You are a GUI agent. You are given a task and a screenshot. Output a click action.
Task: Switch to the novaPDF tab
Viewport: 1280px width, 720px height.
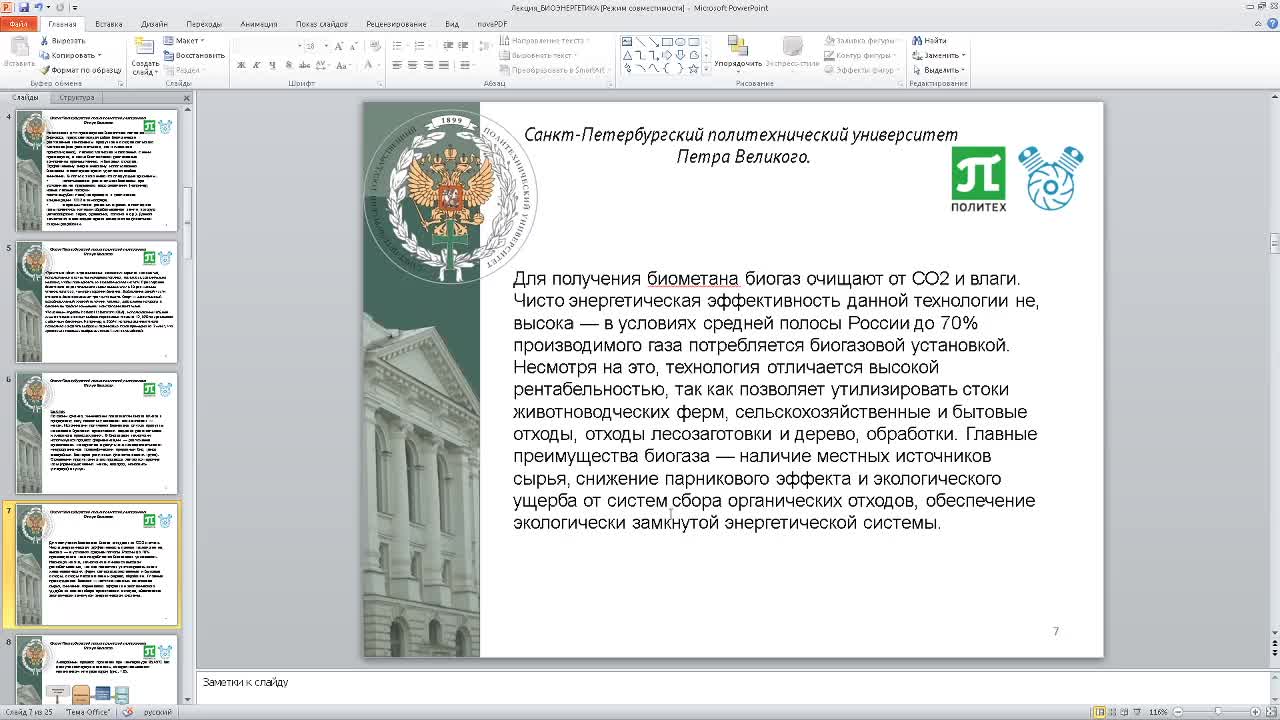492,24
